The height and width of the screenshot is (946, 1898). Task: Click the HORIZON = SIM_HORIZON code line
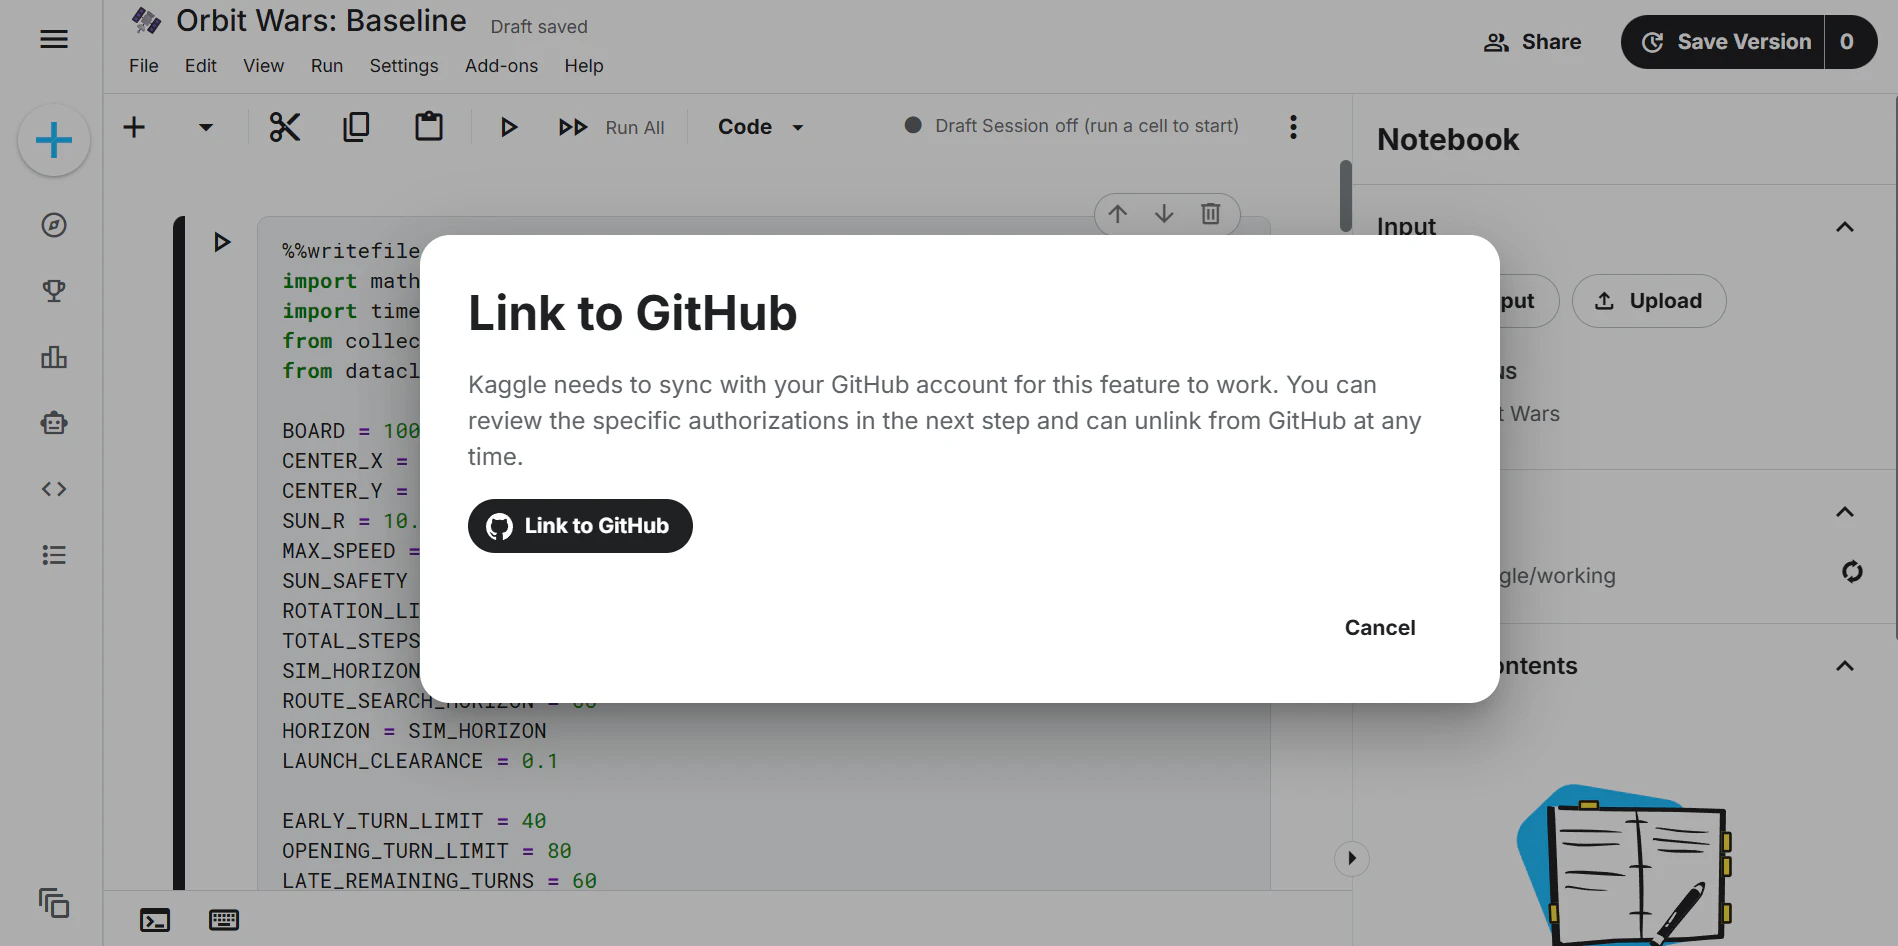(414, 731)
